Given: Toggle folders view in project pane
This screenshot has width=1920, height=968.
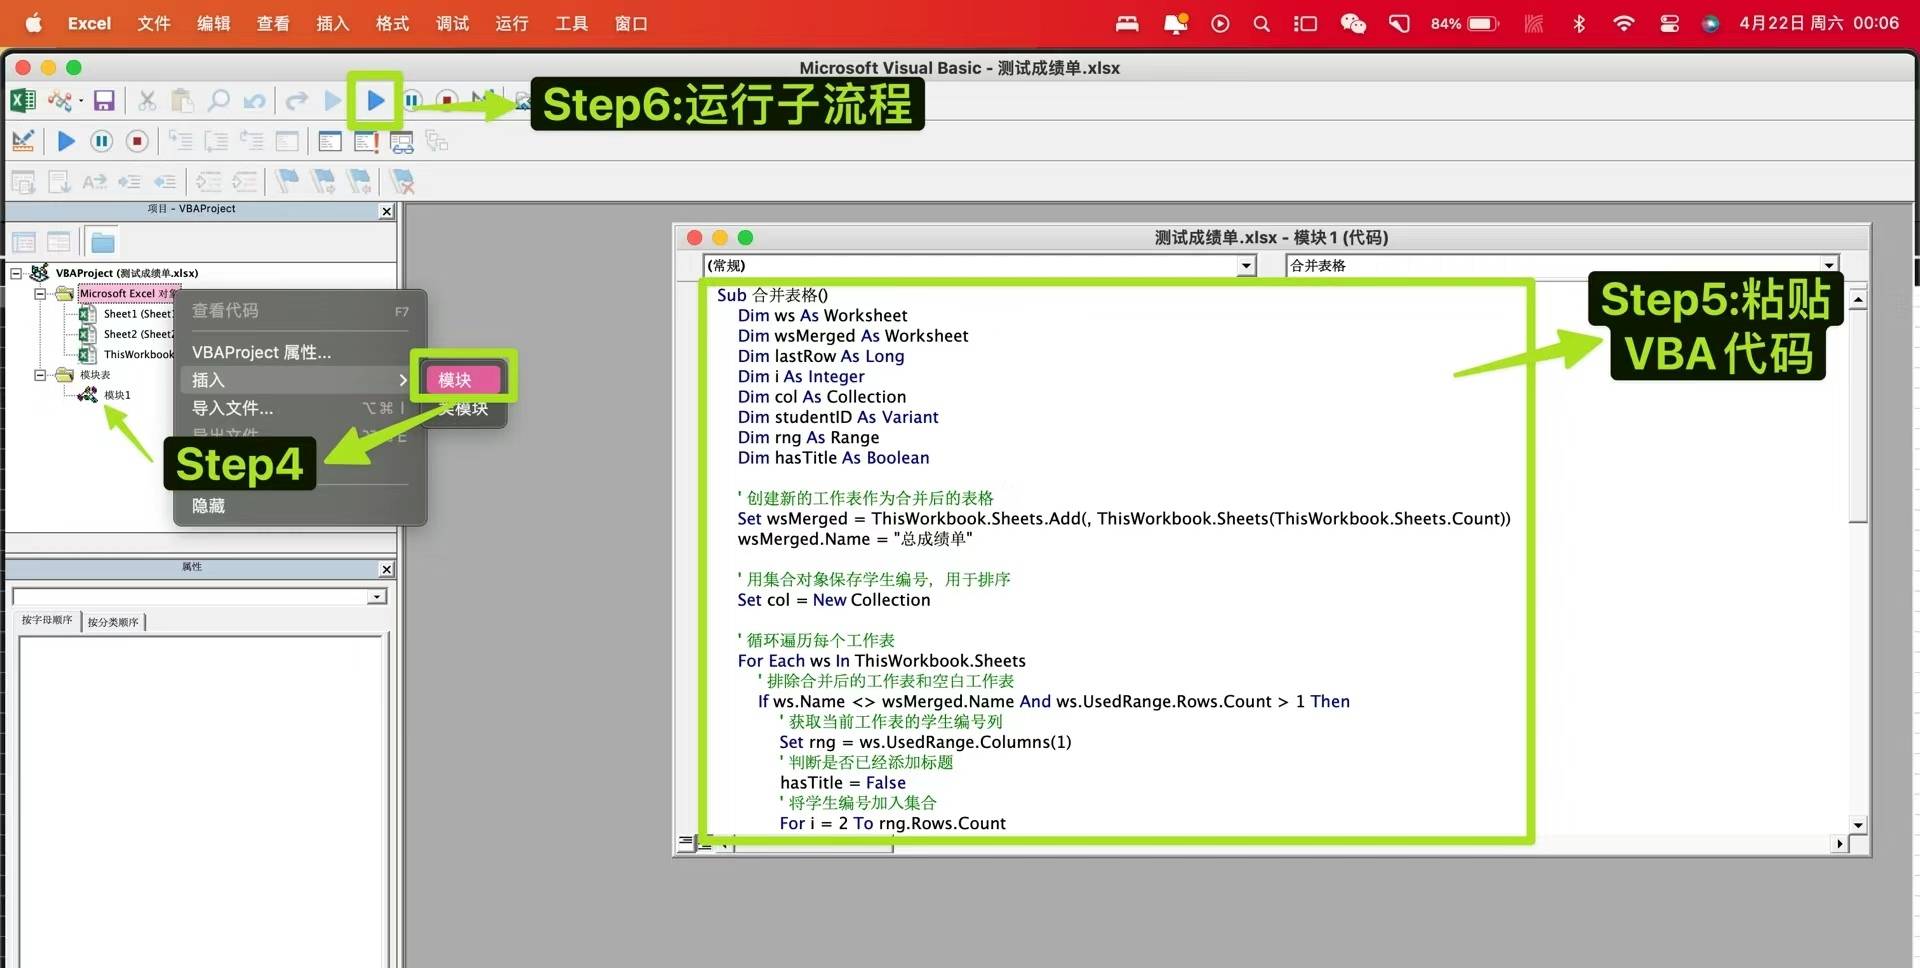Looking at the screenshot, I should (102, 242).
